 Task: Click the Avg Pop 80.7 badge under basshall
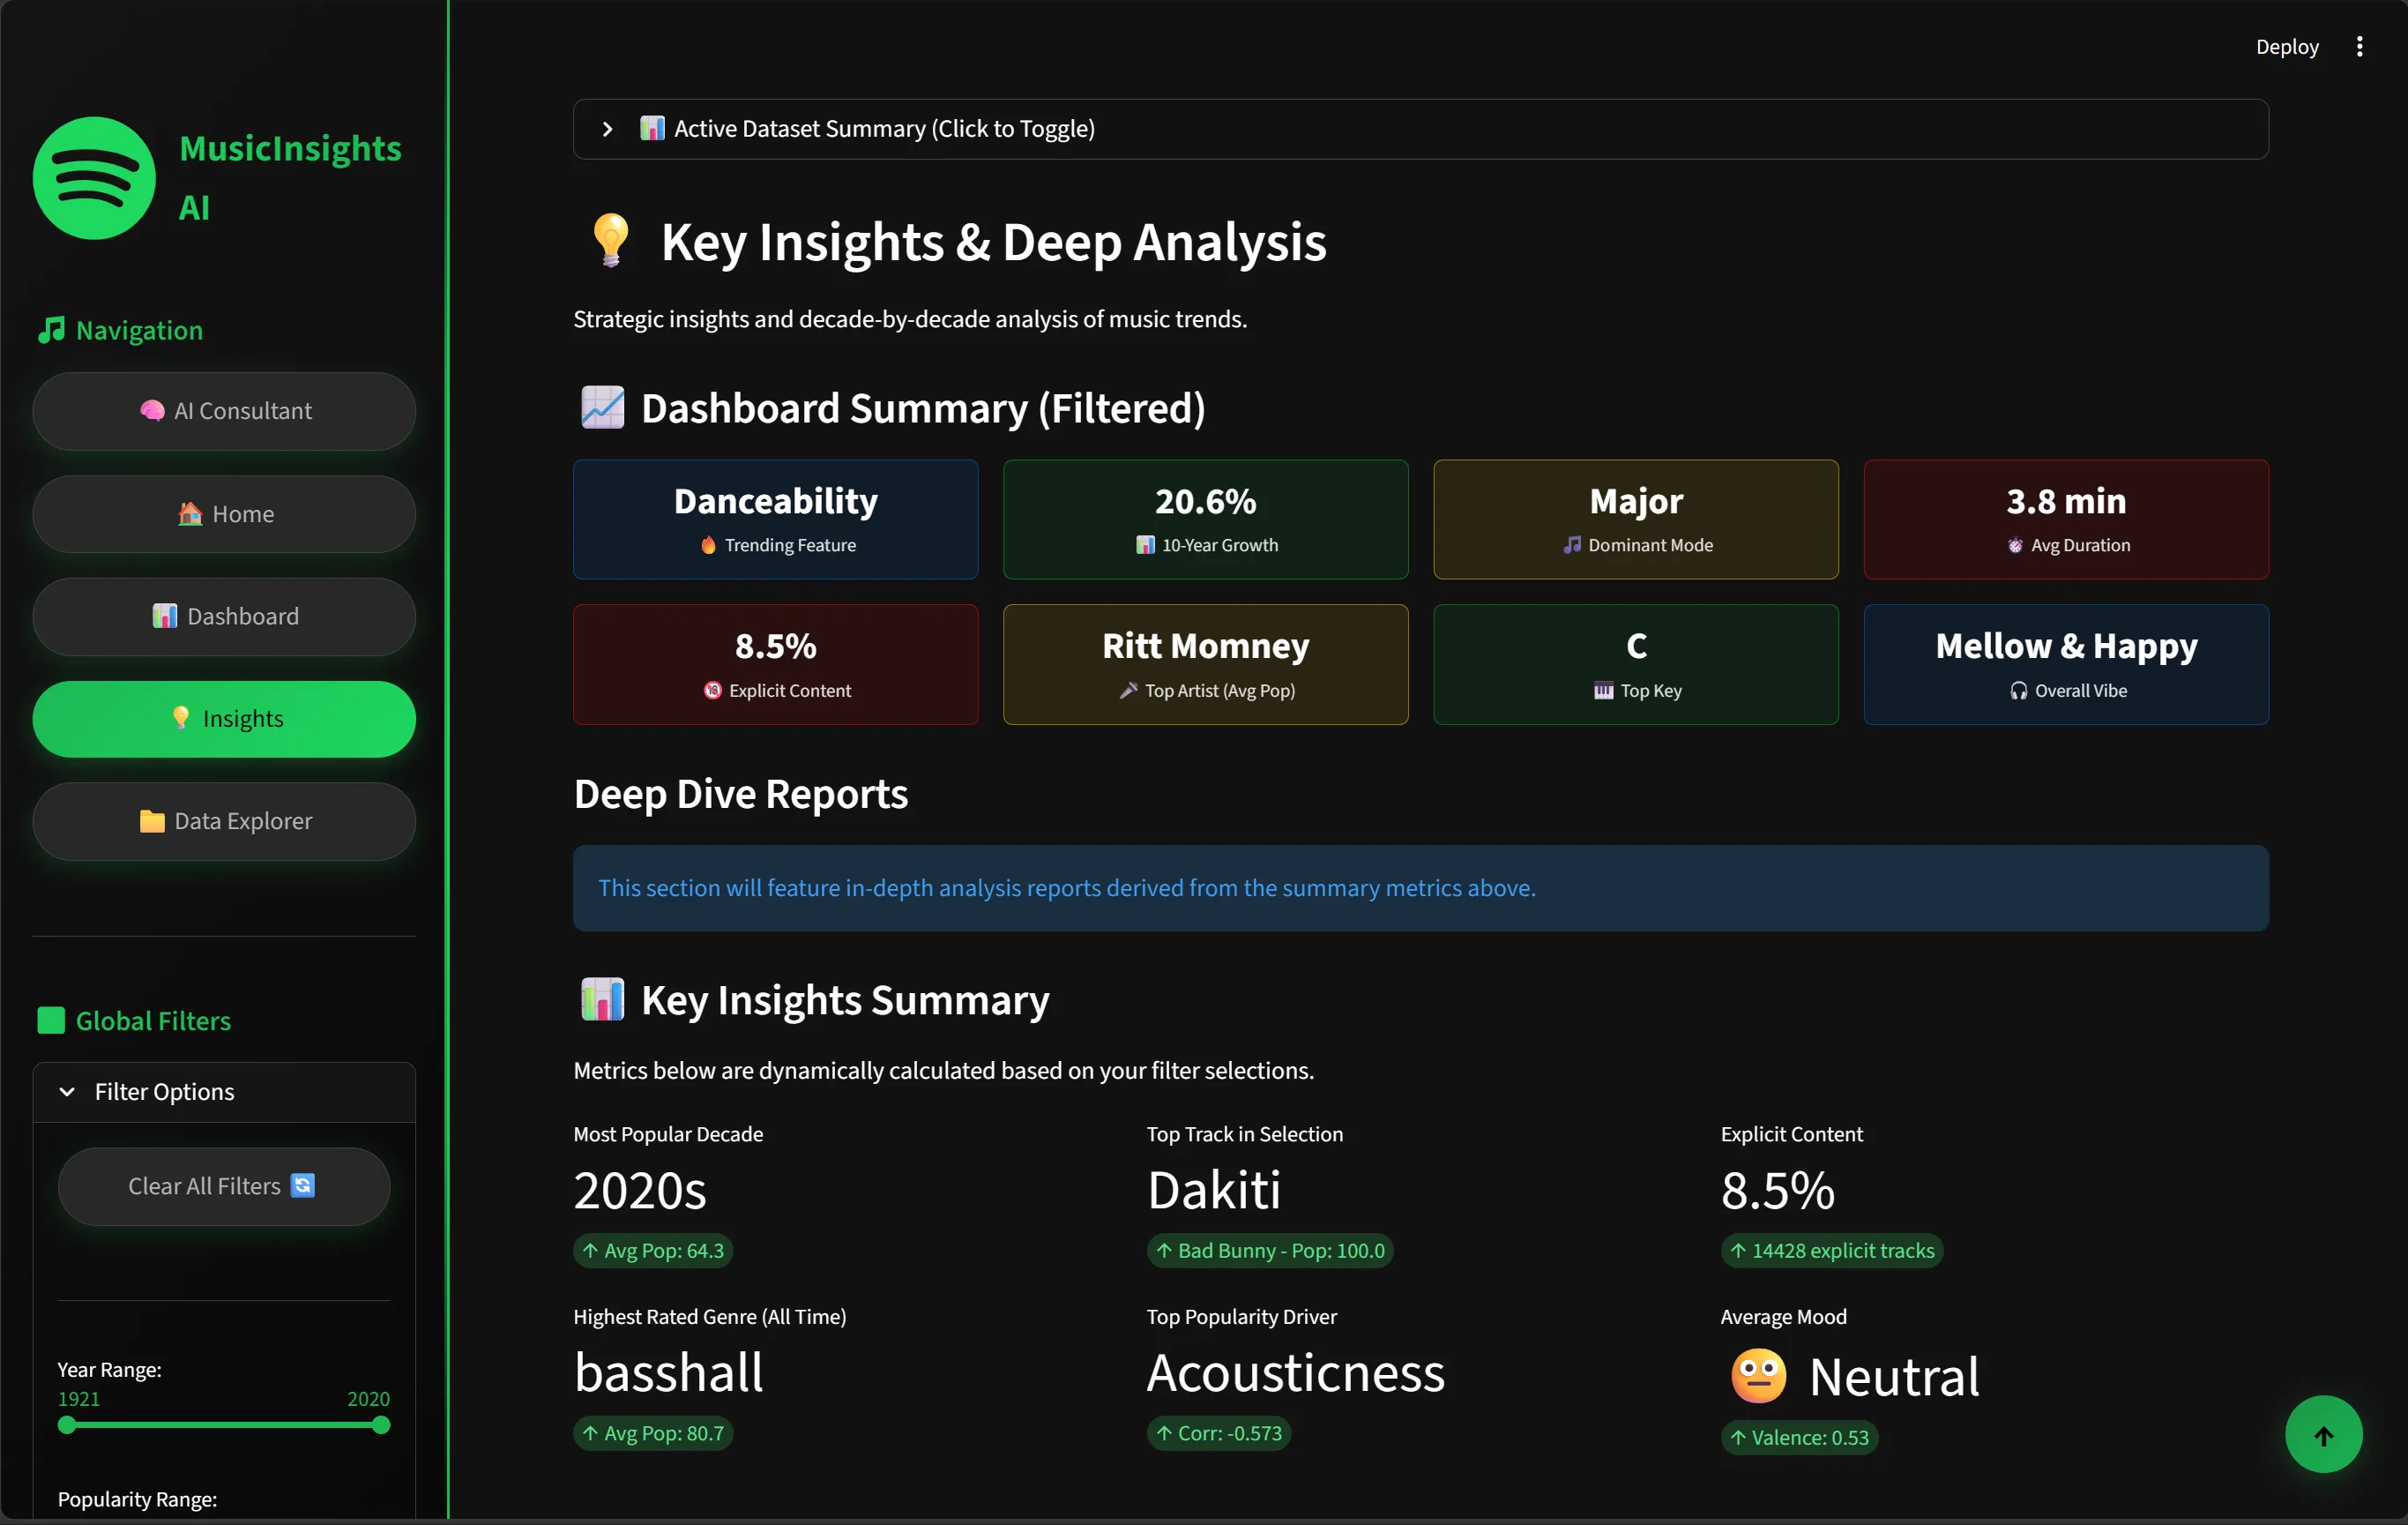pyautogui.click(x=652, y=1432)
